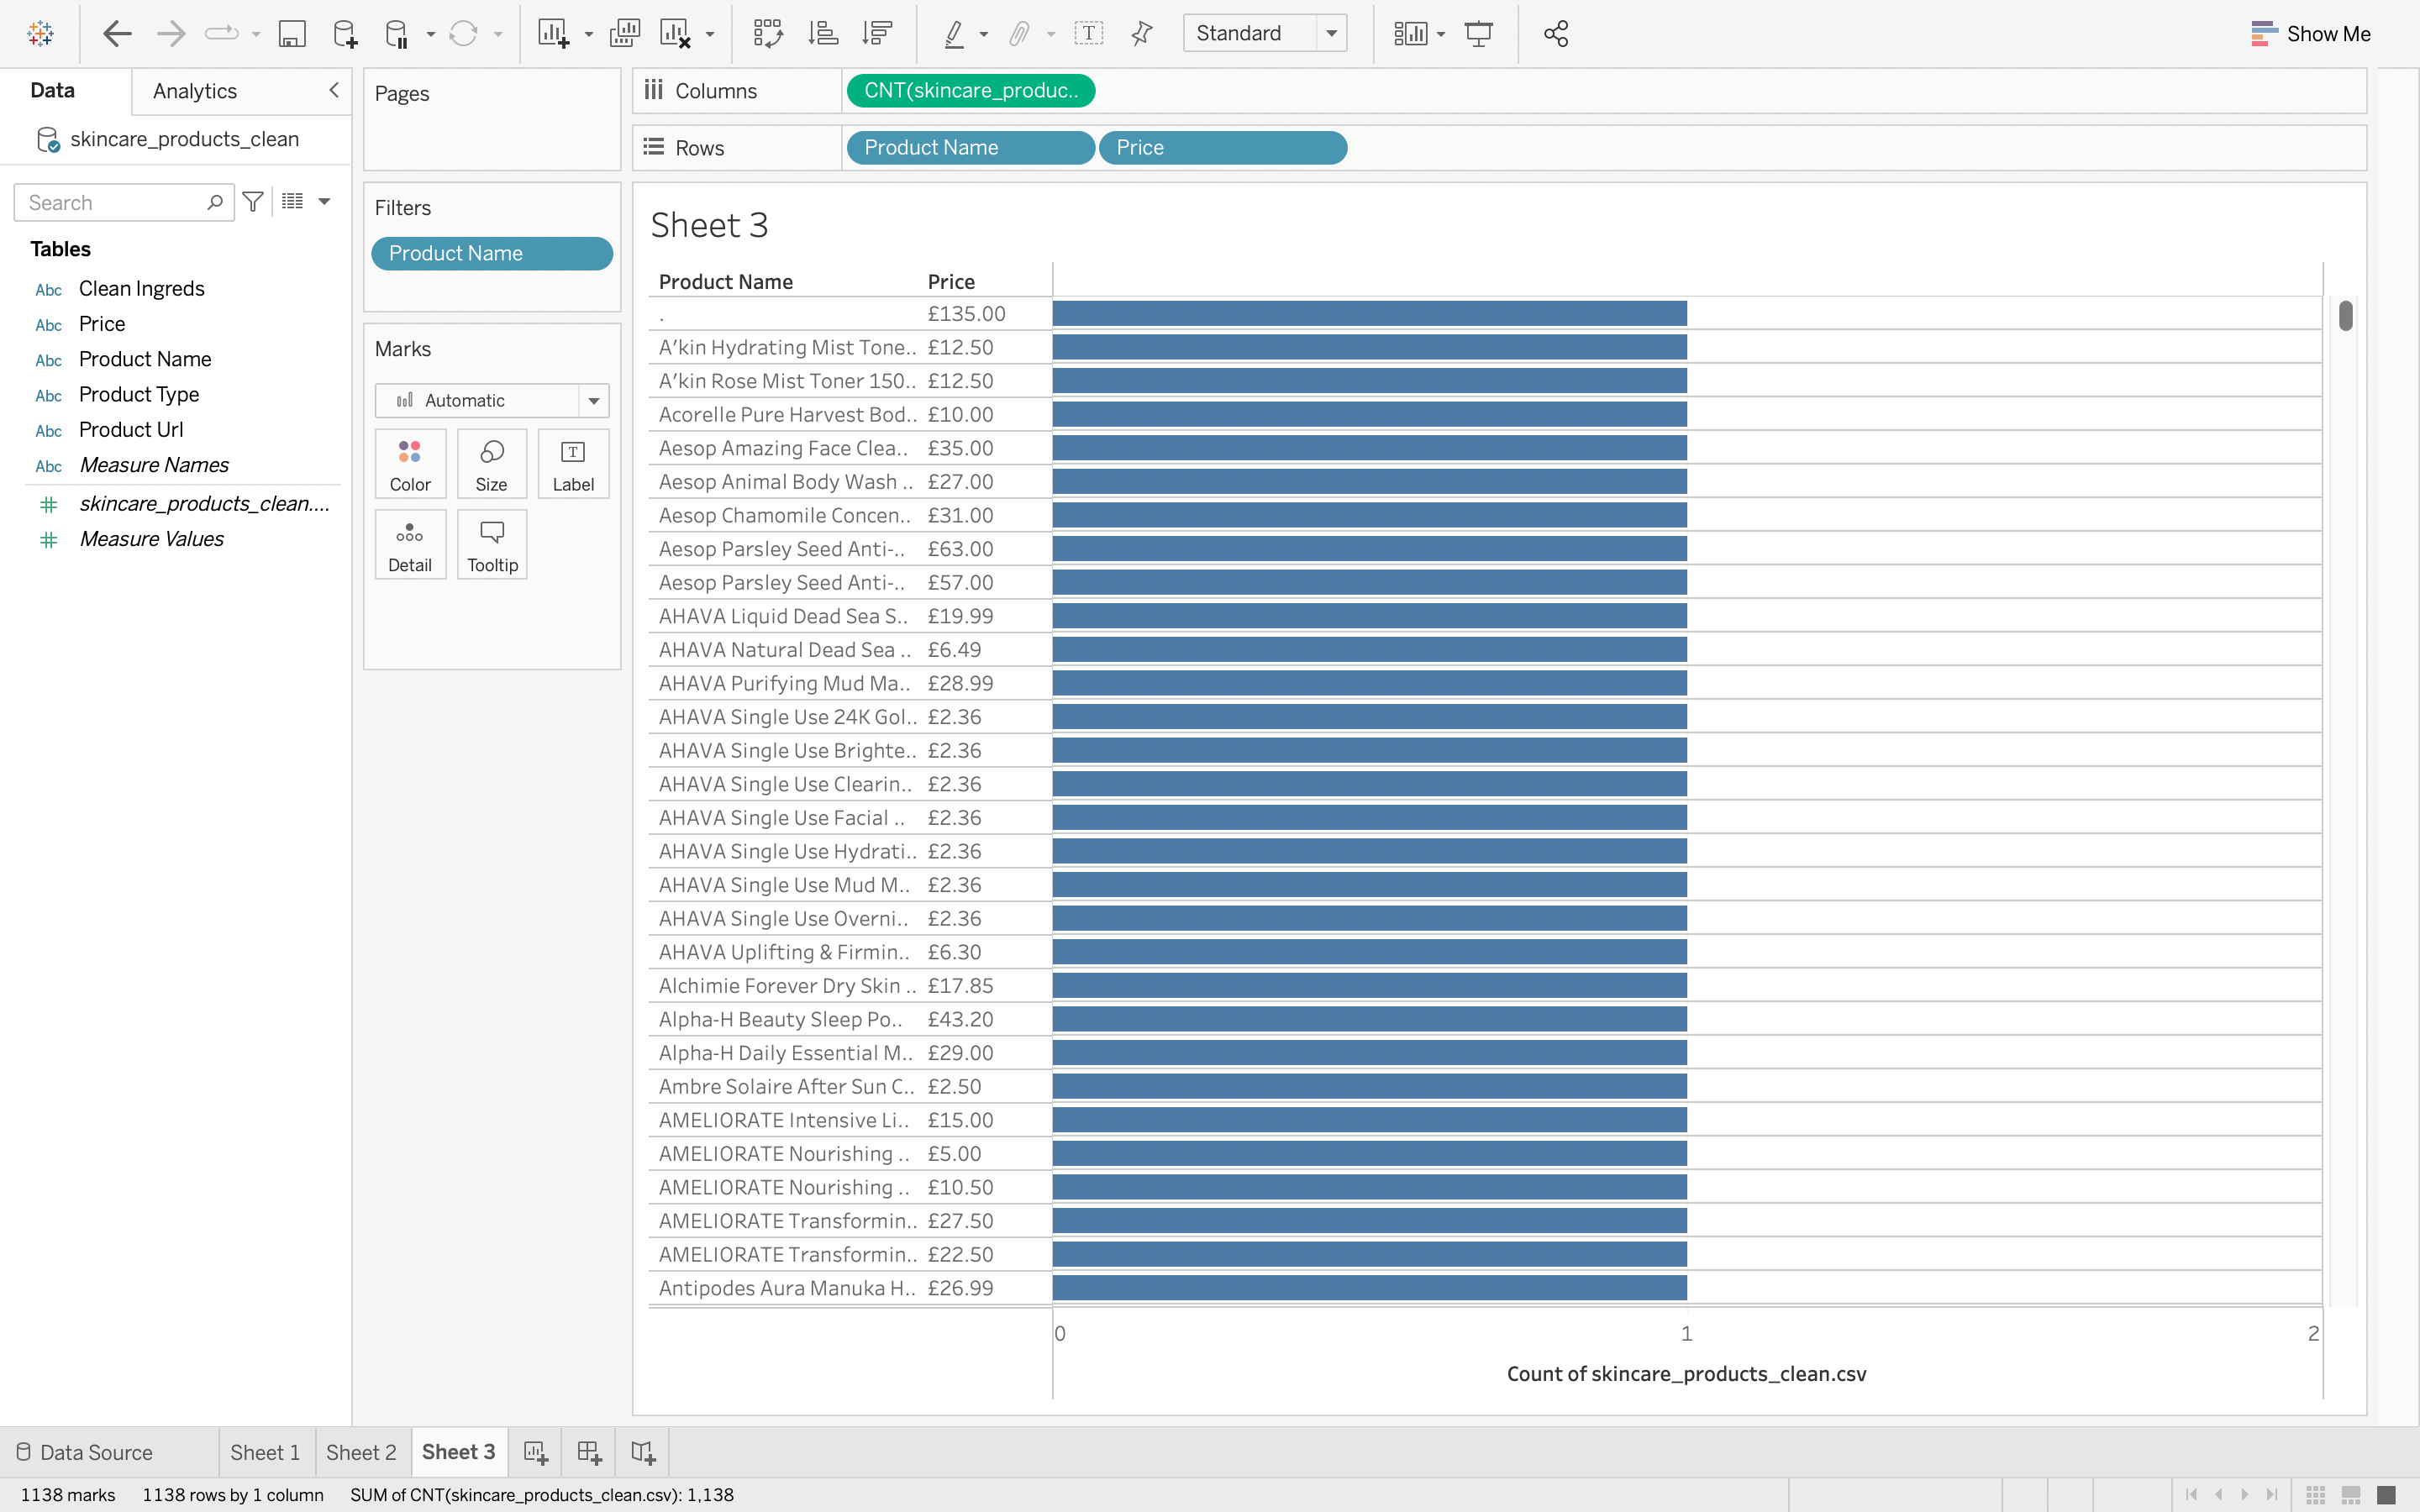This screenshot has width=2420, height=1512.
Task: Open the Size marks card
Action: (x=491, y=464)
